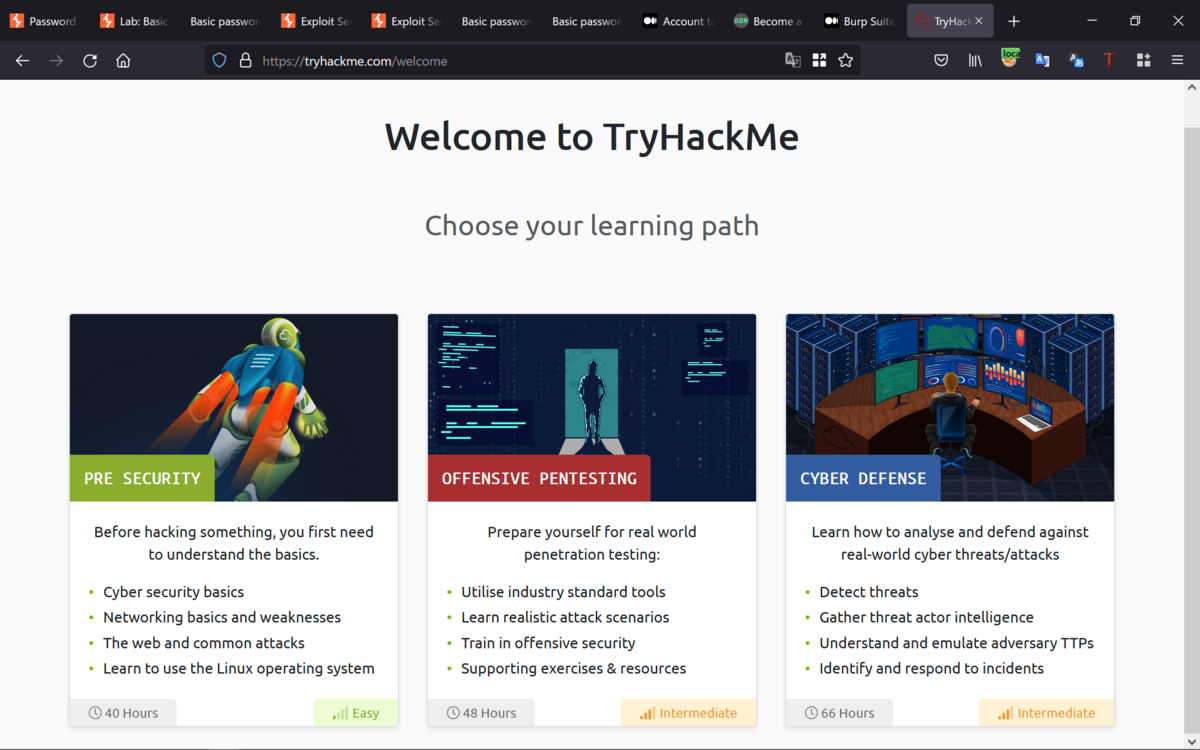Viewport: 1200px width, 750px height.
Task: Click the clock icon beside 48 Hours
Action: (453, 713)
